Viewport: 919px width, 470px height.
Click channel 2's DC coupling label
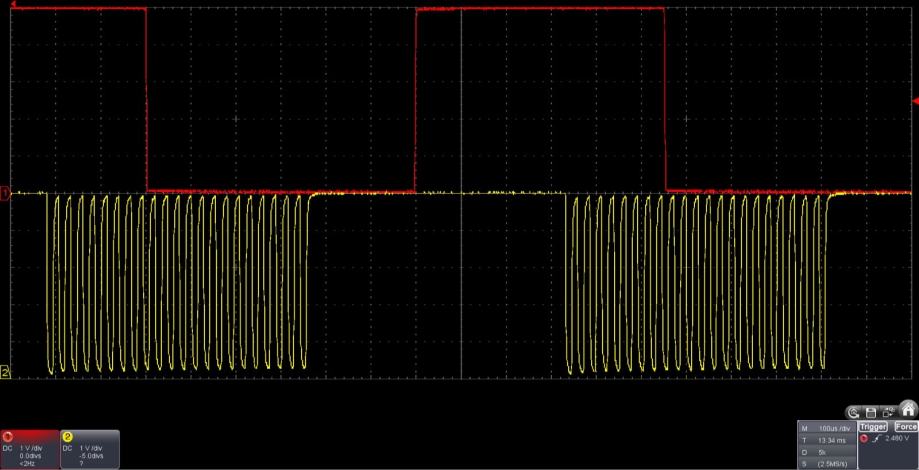tap(67, 448)
